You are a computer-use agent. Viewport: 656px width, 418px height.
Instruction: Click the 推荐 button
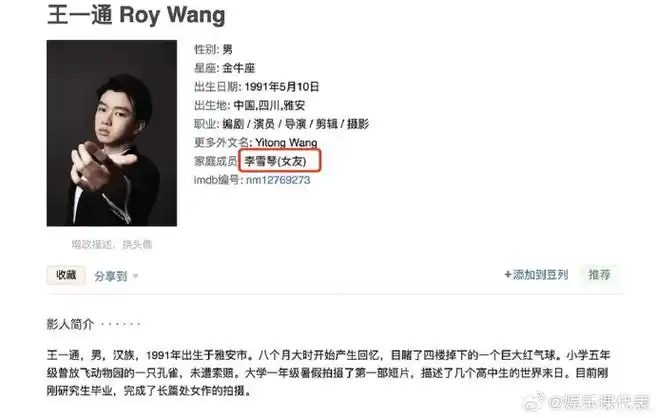(599, 275)
